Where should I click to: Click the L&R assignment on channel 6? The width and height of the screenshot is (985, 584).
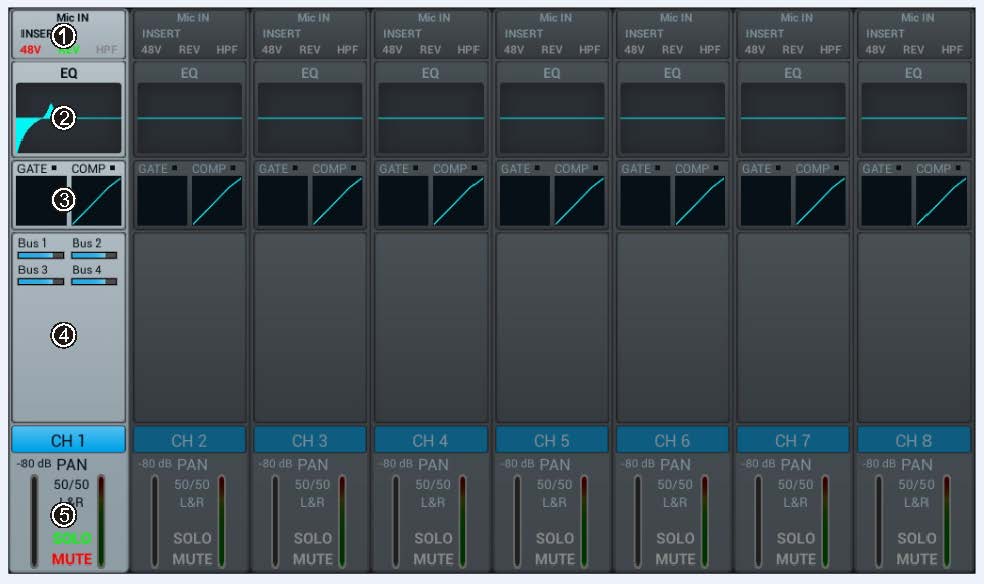pos(675,502)
